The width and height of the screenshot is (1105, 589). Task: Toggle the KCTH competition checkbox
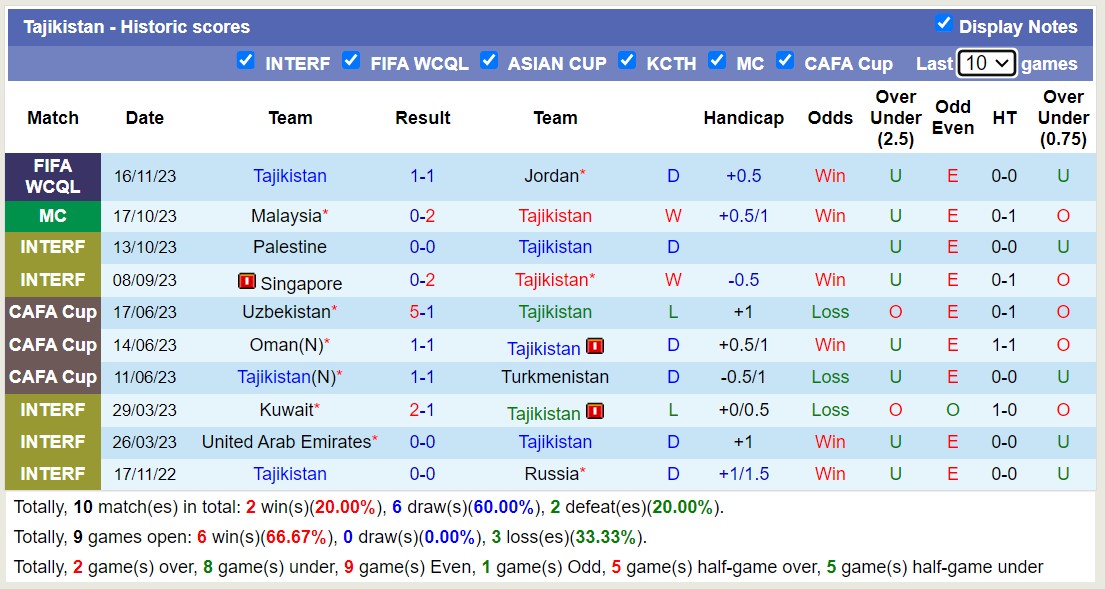627,60
